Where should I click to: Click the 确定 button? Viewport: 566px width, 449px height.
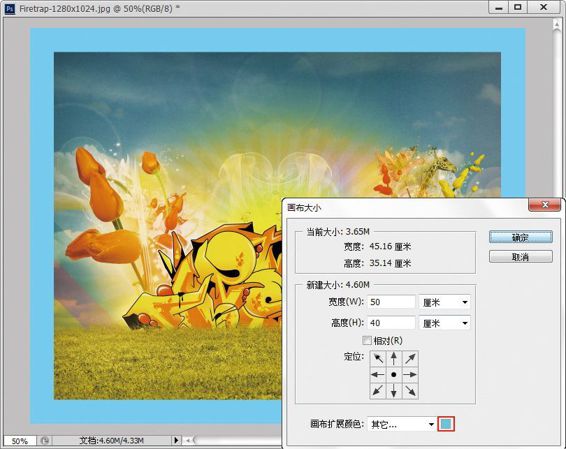coord(521,237)
